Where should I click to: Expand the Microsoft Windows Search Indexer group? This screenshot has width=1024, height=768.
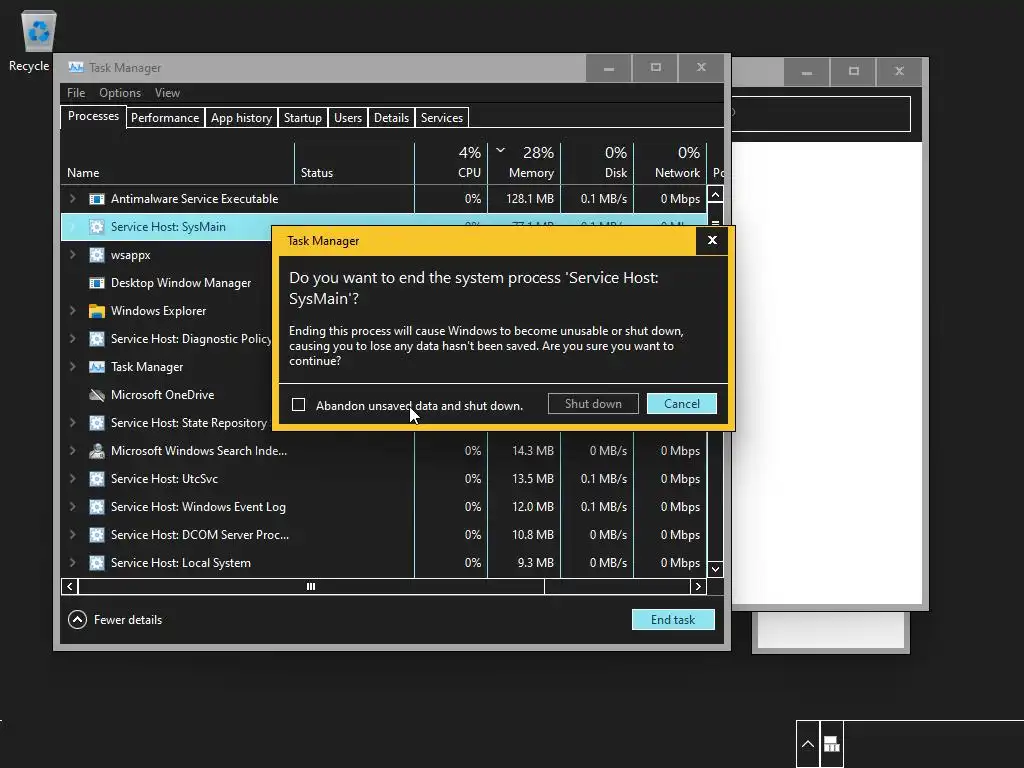[72, 451]
